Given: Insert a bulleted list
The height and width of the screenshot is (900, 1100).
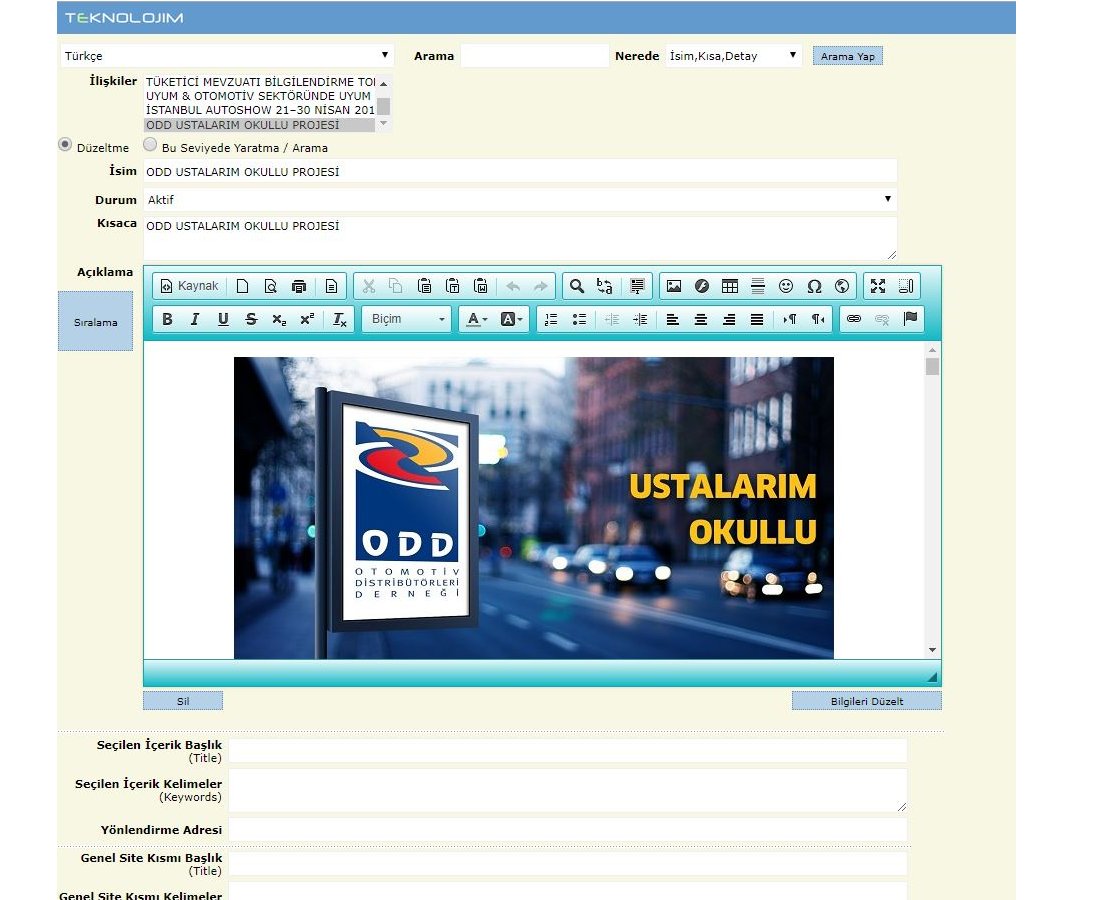Looking at the screenshot, I should coord(579,319).
